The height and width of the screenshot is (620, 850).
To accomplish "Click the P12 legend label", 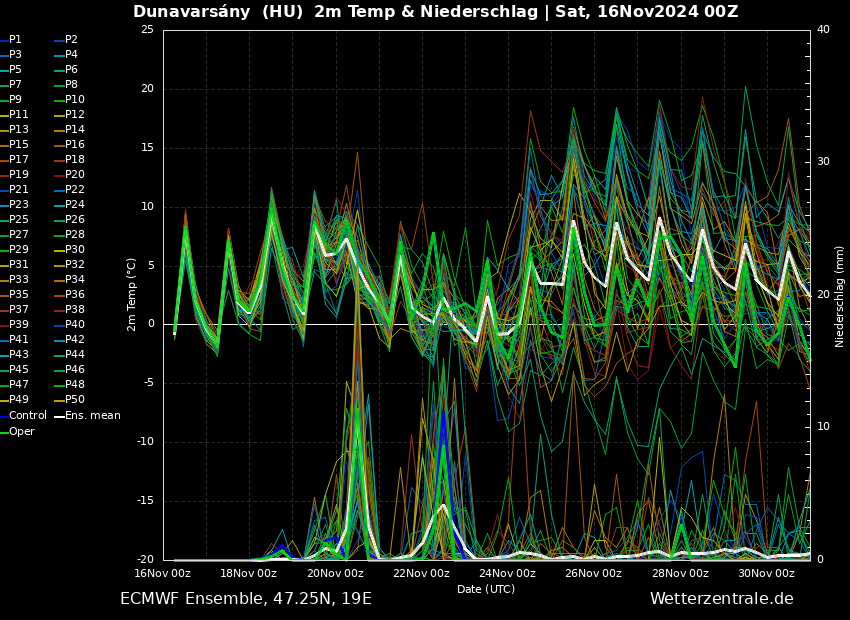I will [x=74, y=115].
